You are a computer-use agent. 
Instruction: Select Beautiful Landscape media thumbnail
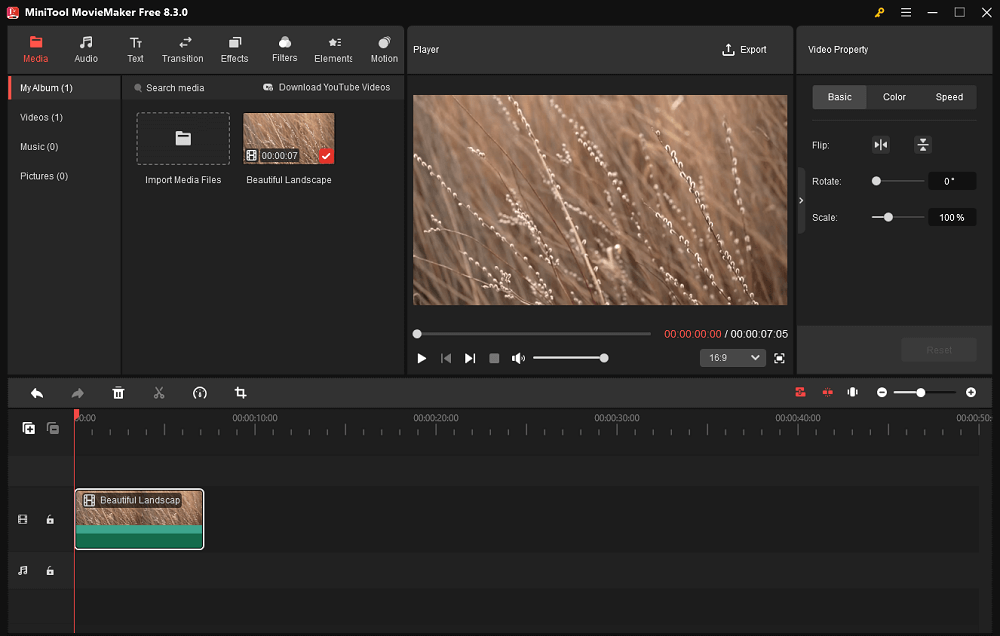tap(288, 138)
